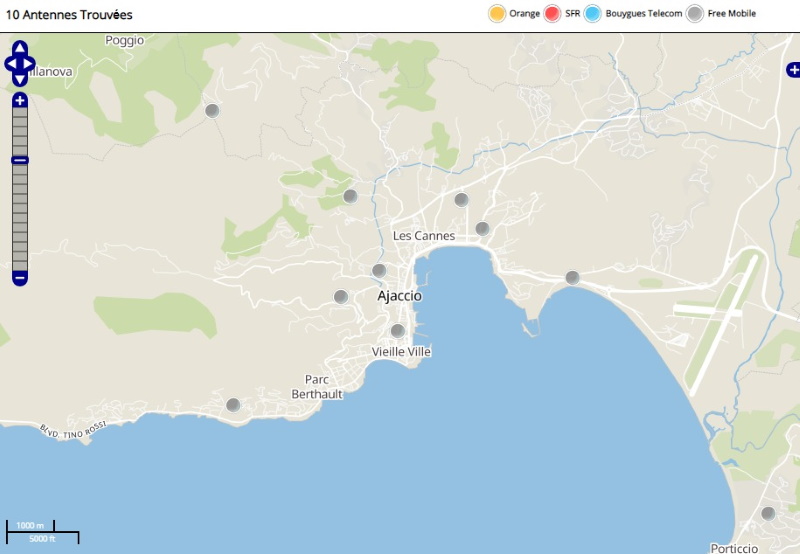Click the zoom slider handle
This screenshot has height=554, width=800.
[x=20, y=160]
